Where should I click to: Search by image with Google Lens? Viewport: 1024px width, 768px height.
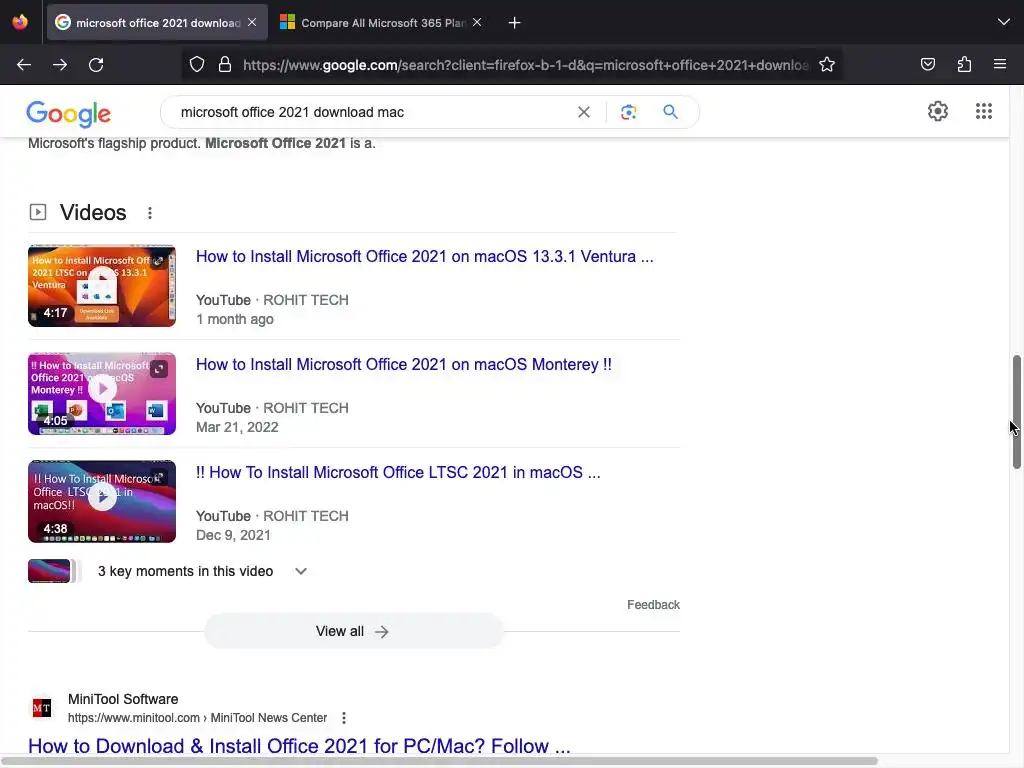[x=628, y=112]
